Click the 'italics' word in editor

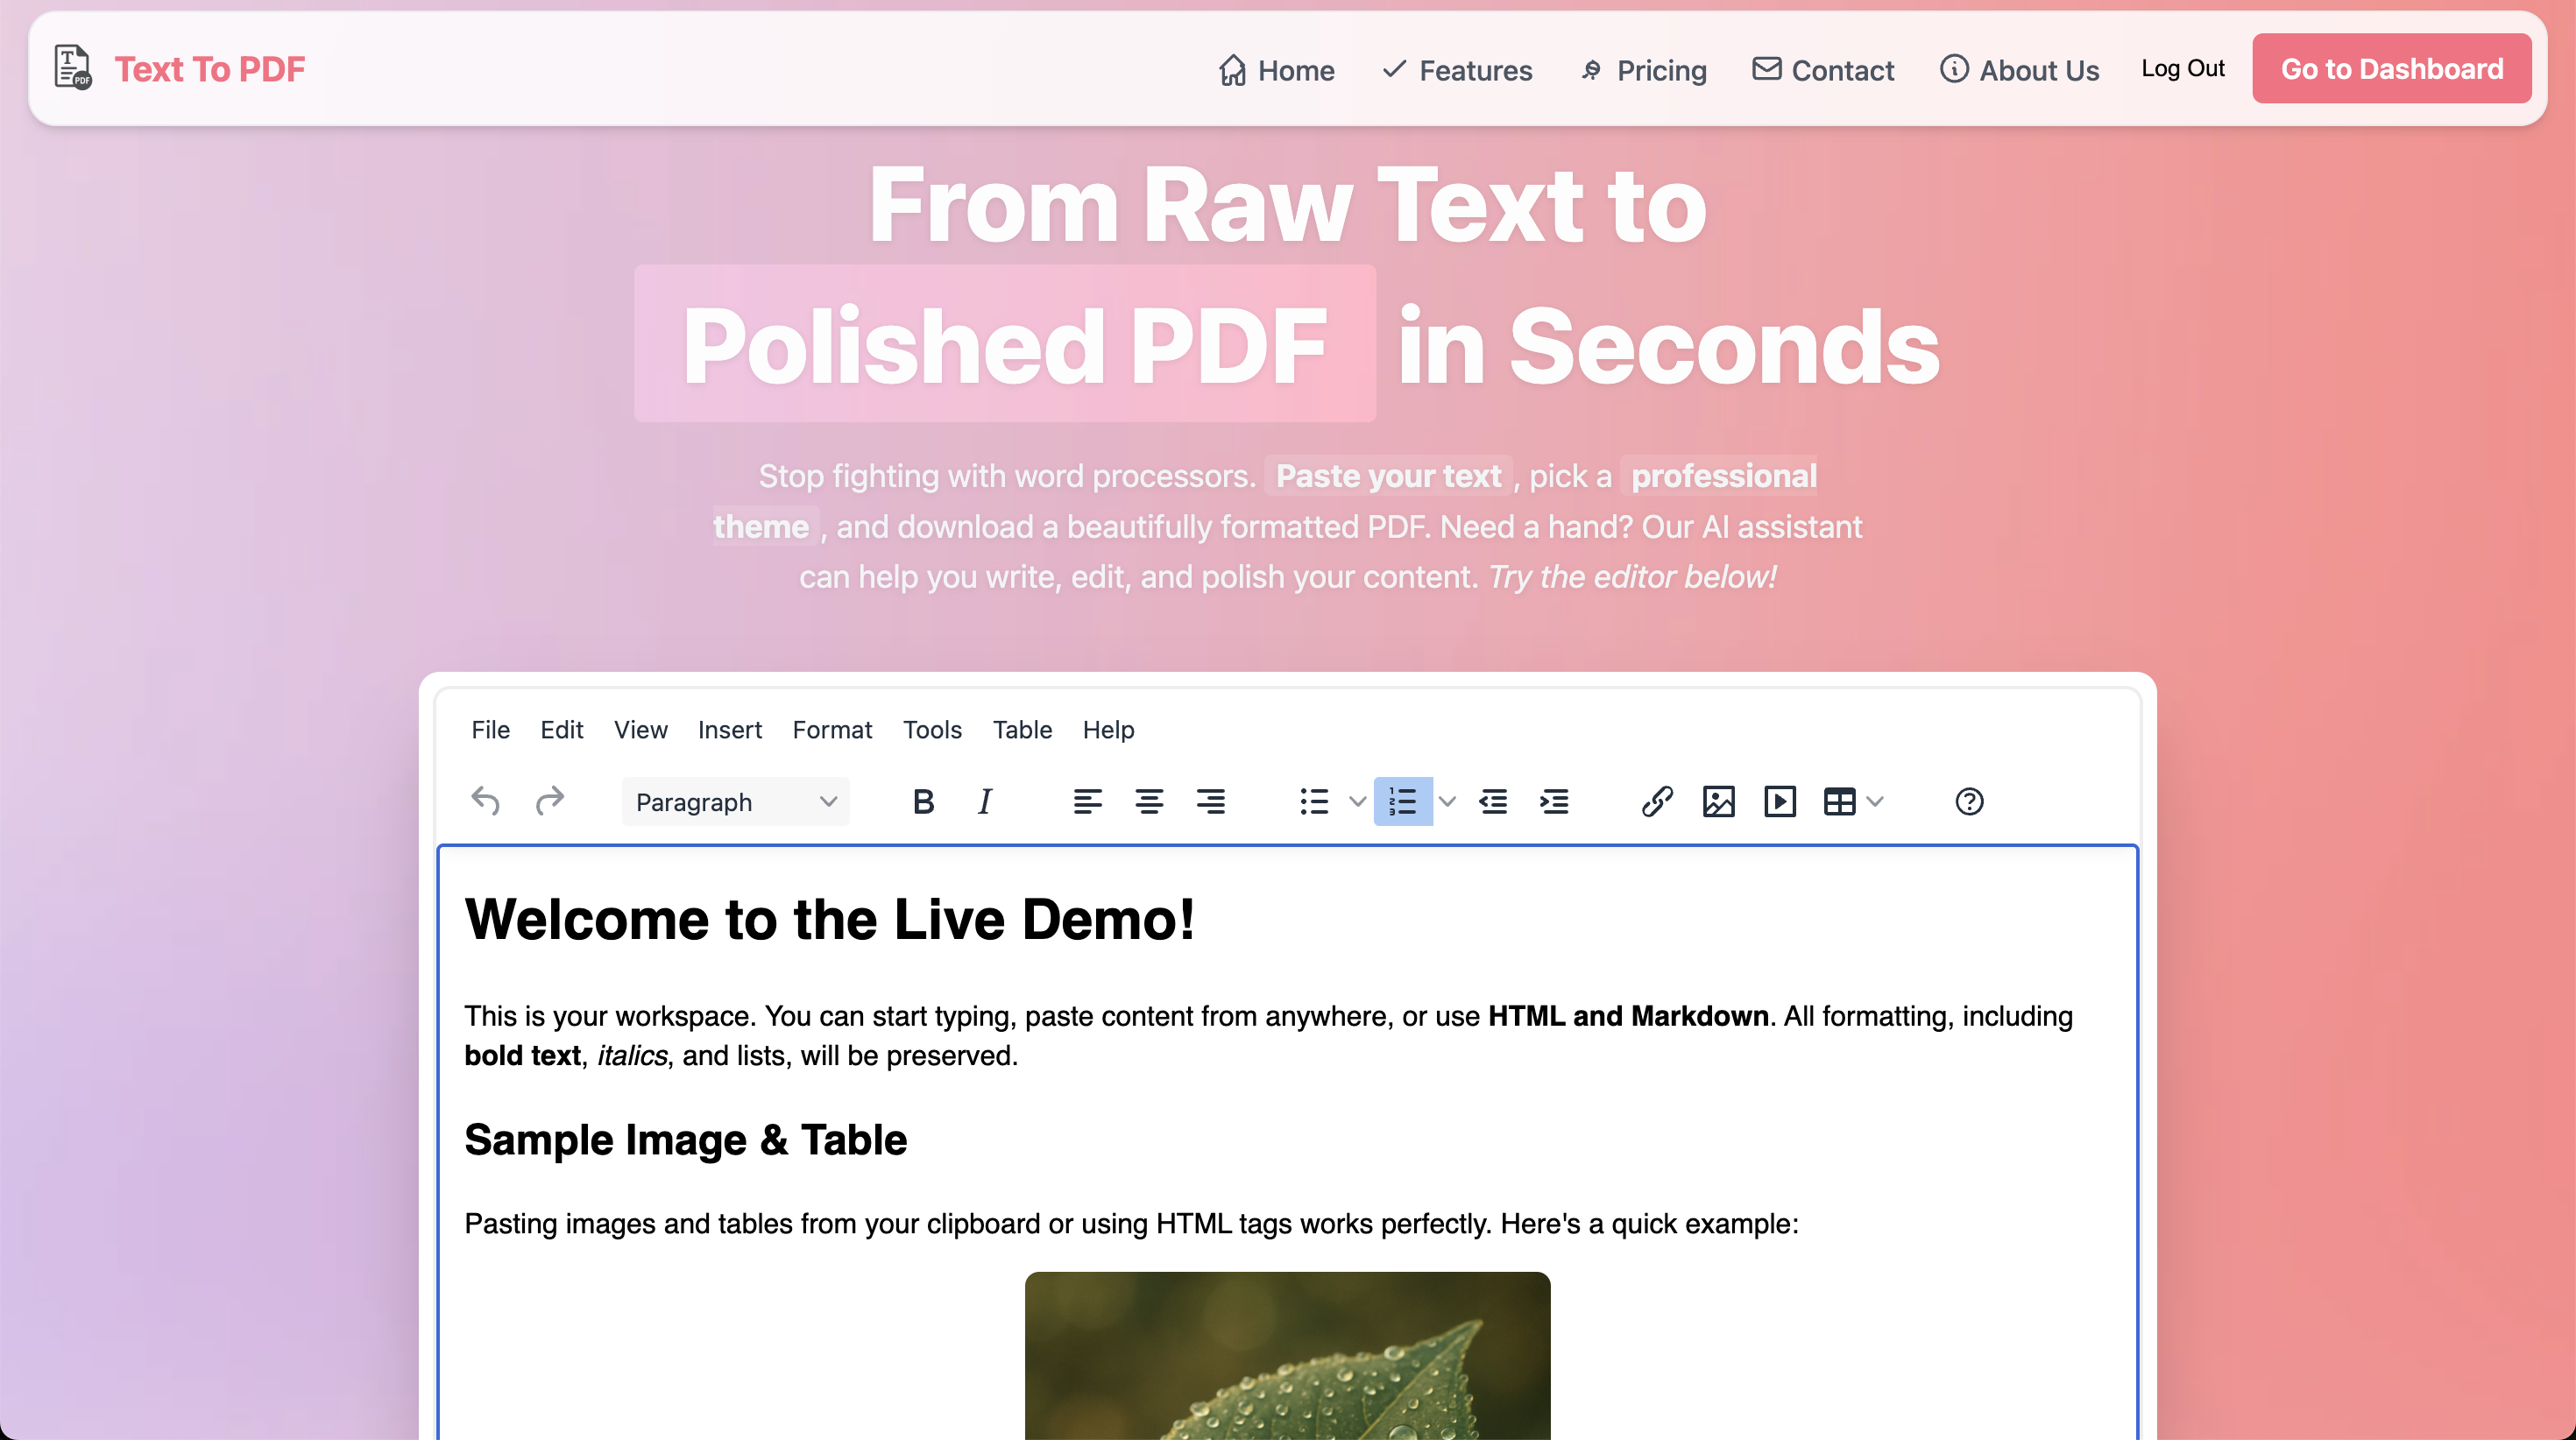click(x=632, y=1056)
